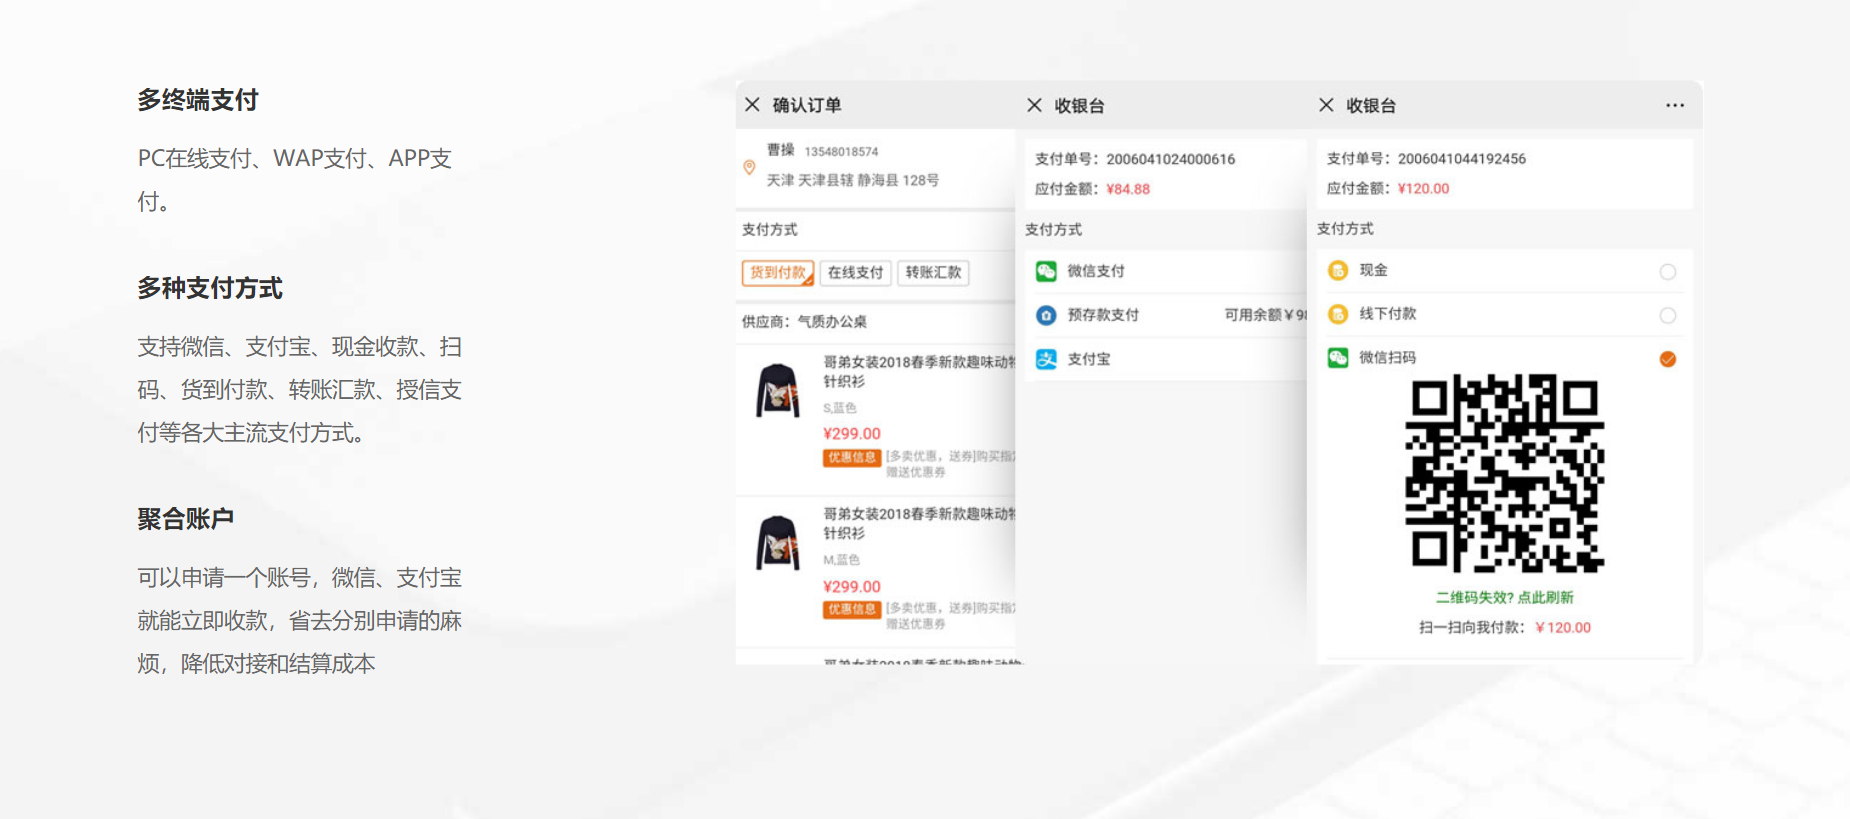Click the order number 2006041044192456
This screenshot has height=819, width=1850.
click(x=1462, y=159)
